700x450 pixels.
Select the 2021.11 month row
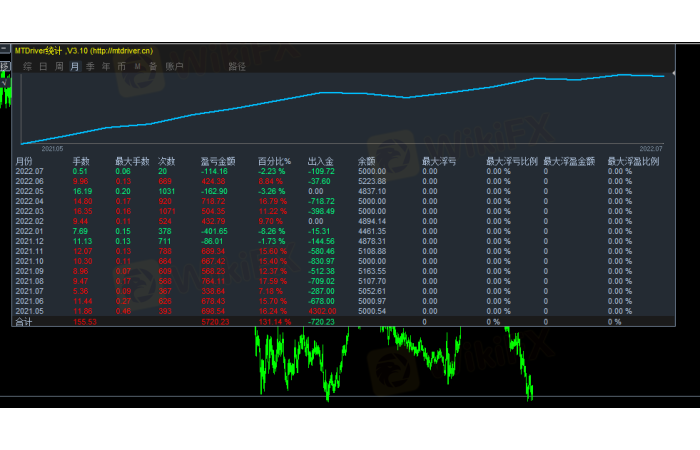pyautogui.click(x=343, y=251)
